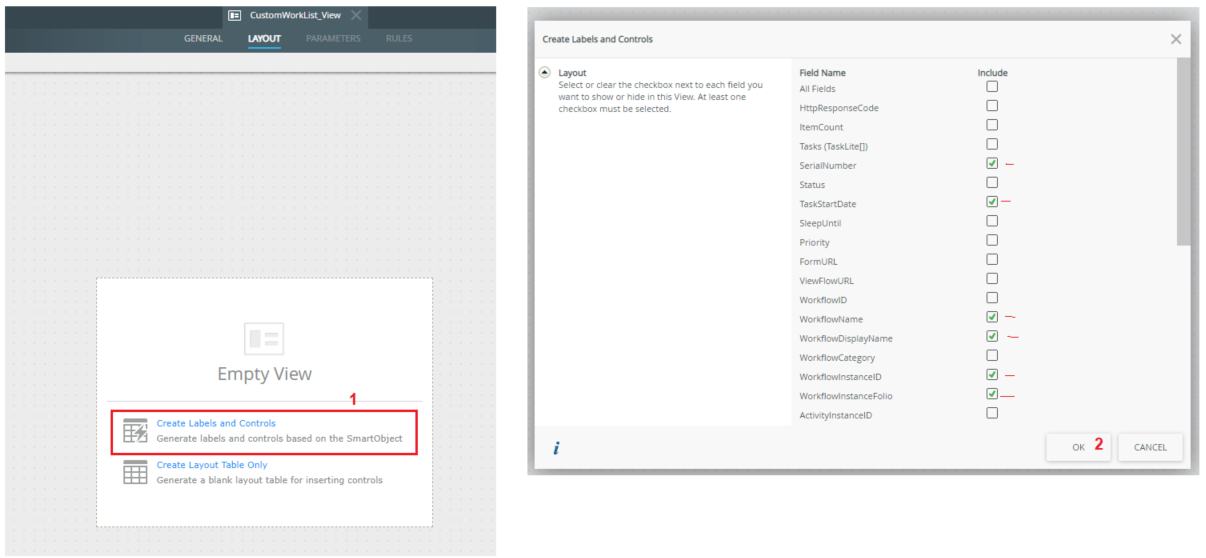
Task: Switch to the GENERAL tab
Action: point(203,39)
